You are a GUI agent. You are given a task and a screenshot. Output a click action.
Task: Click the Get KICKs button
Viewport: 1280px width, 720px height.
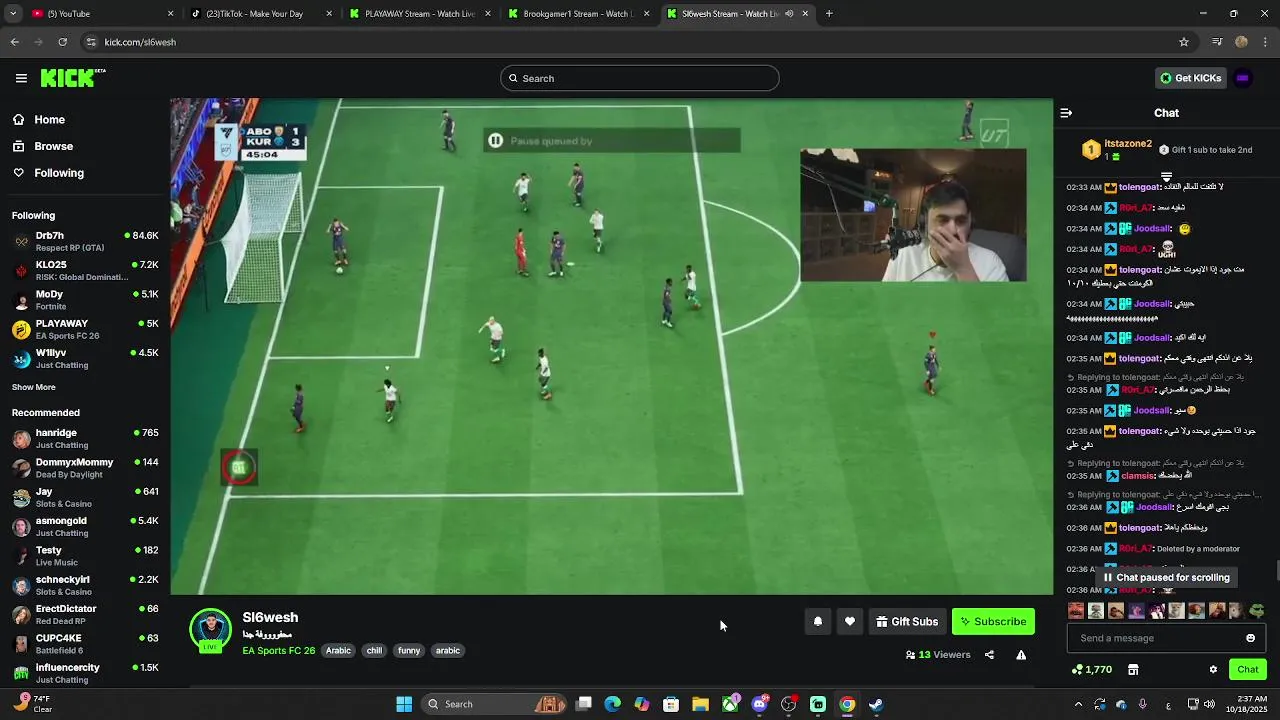pos(1190,78)
